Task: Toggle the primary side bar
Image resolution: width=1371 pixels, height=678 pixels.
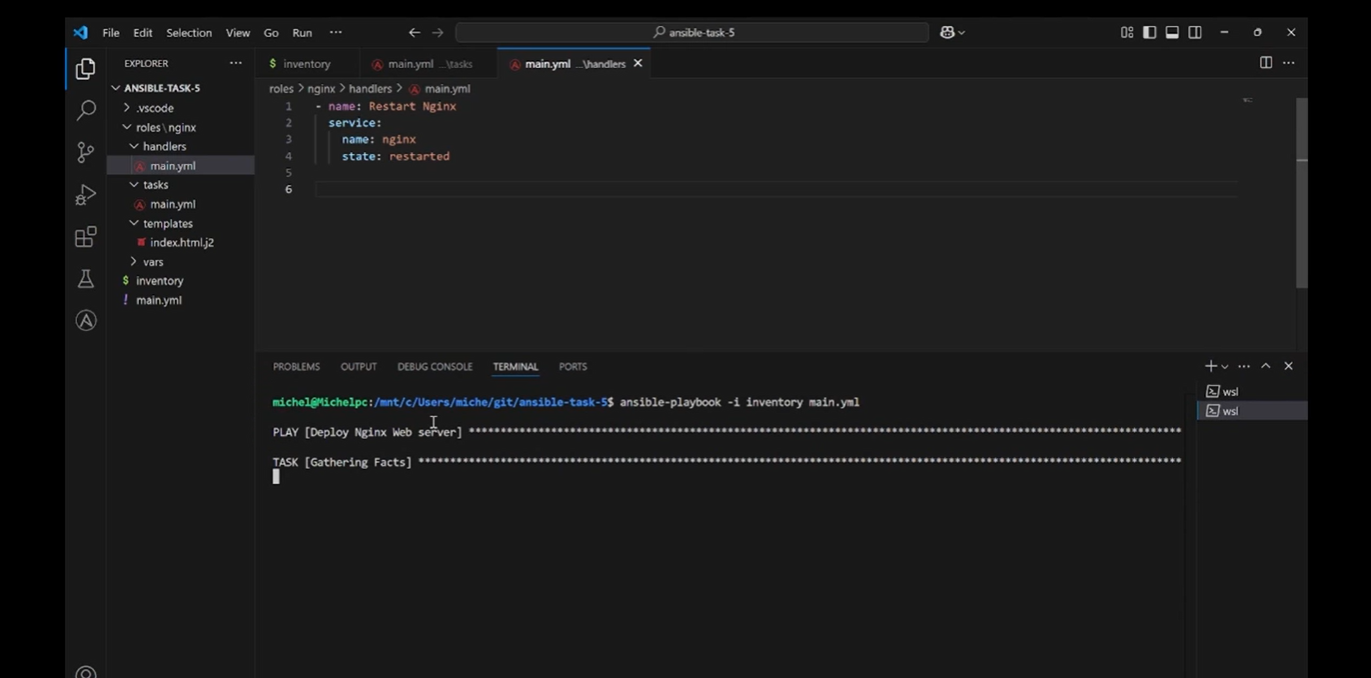Action: click(1150, 33)
